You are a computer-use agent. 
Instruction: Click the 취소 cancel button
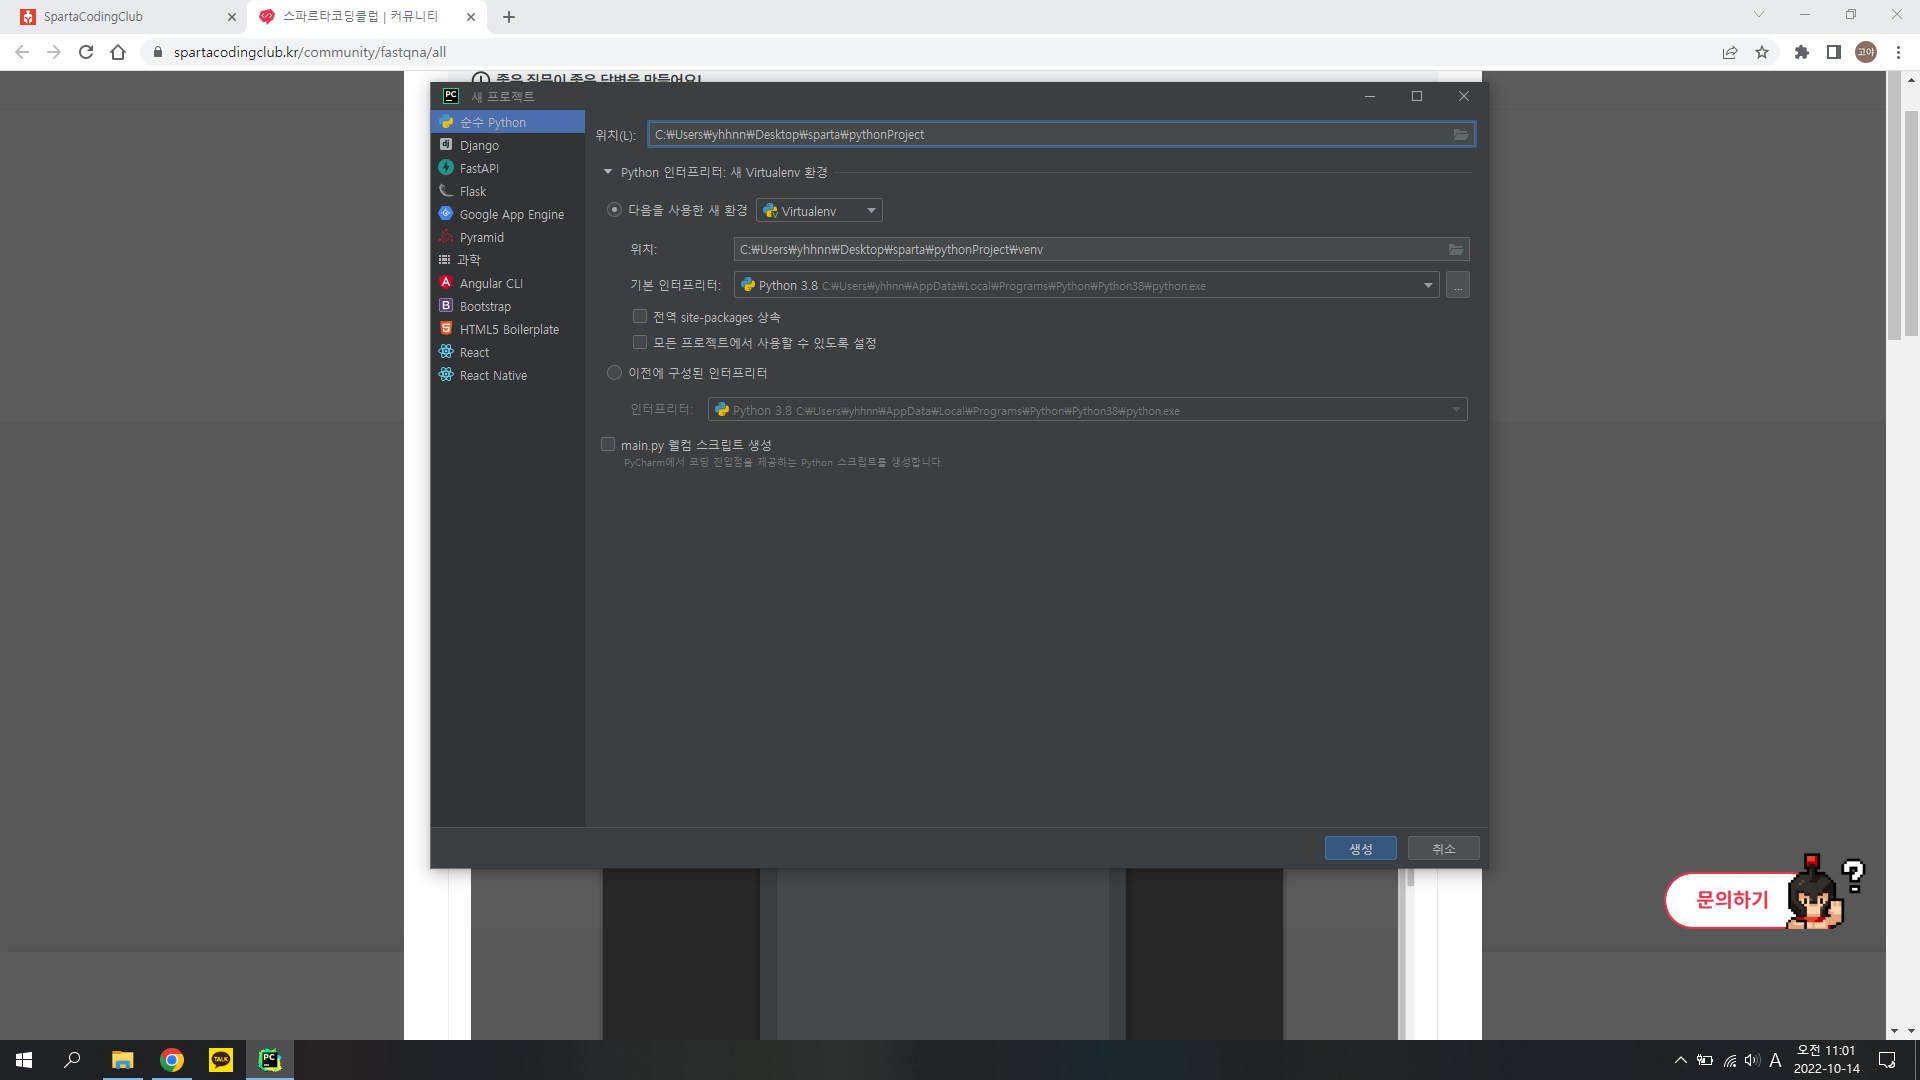coord(1444,849)
